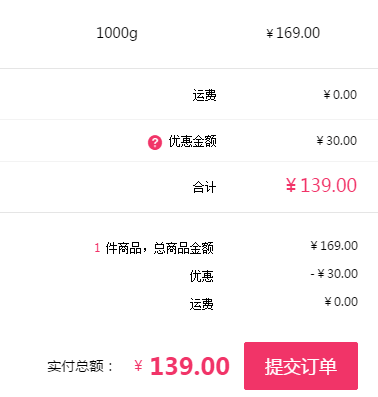Click the 优惠 label in order summary
The height and width of the screenshot is (397, 378).
tap(202, 276)
